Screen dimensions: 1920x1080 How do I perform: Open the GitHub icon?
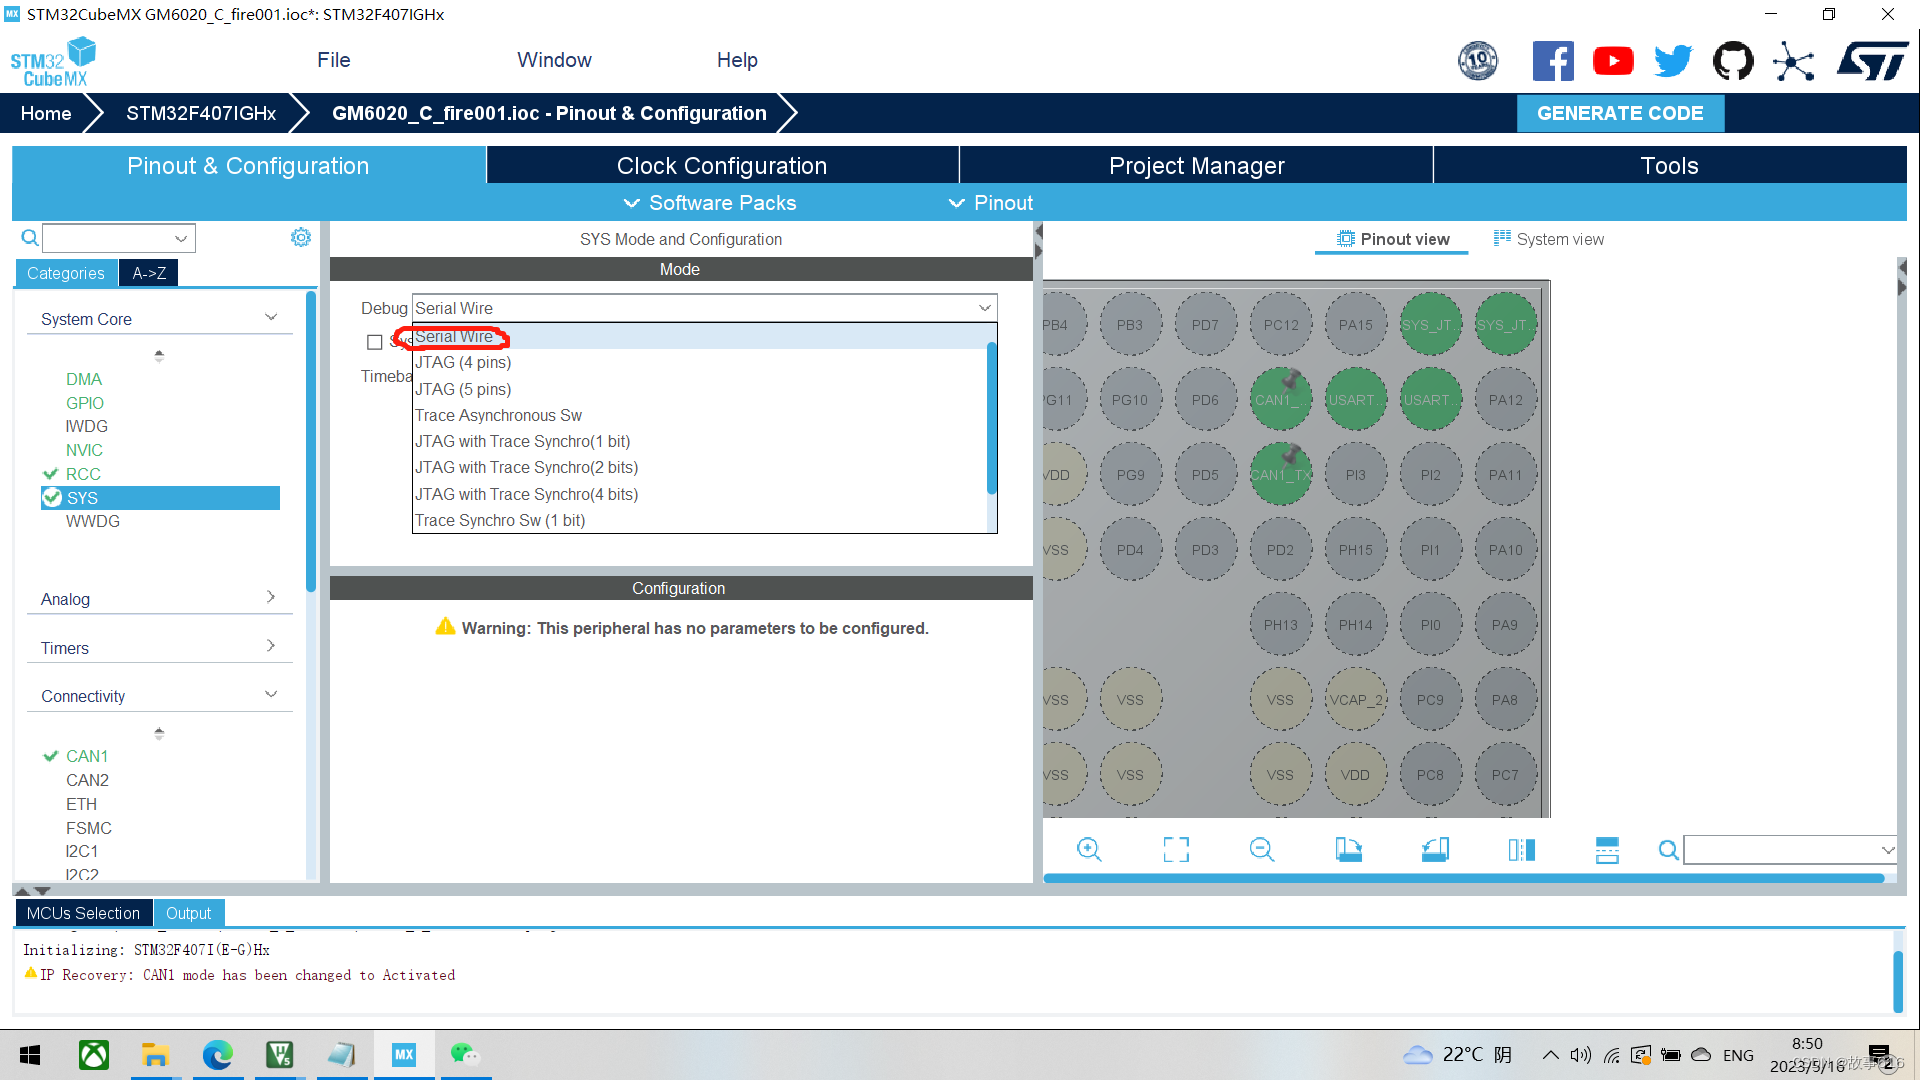[x=1733, y=61]
